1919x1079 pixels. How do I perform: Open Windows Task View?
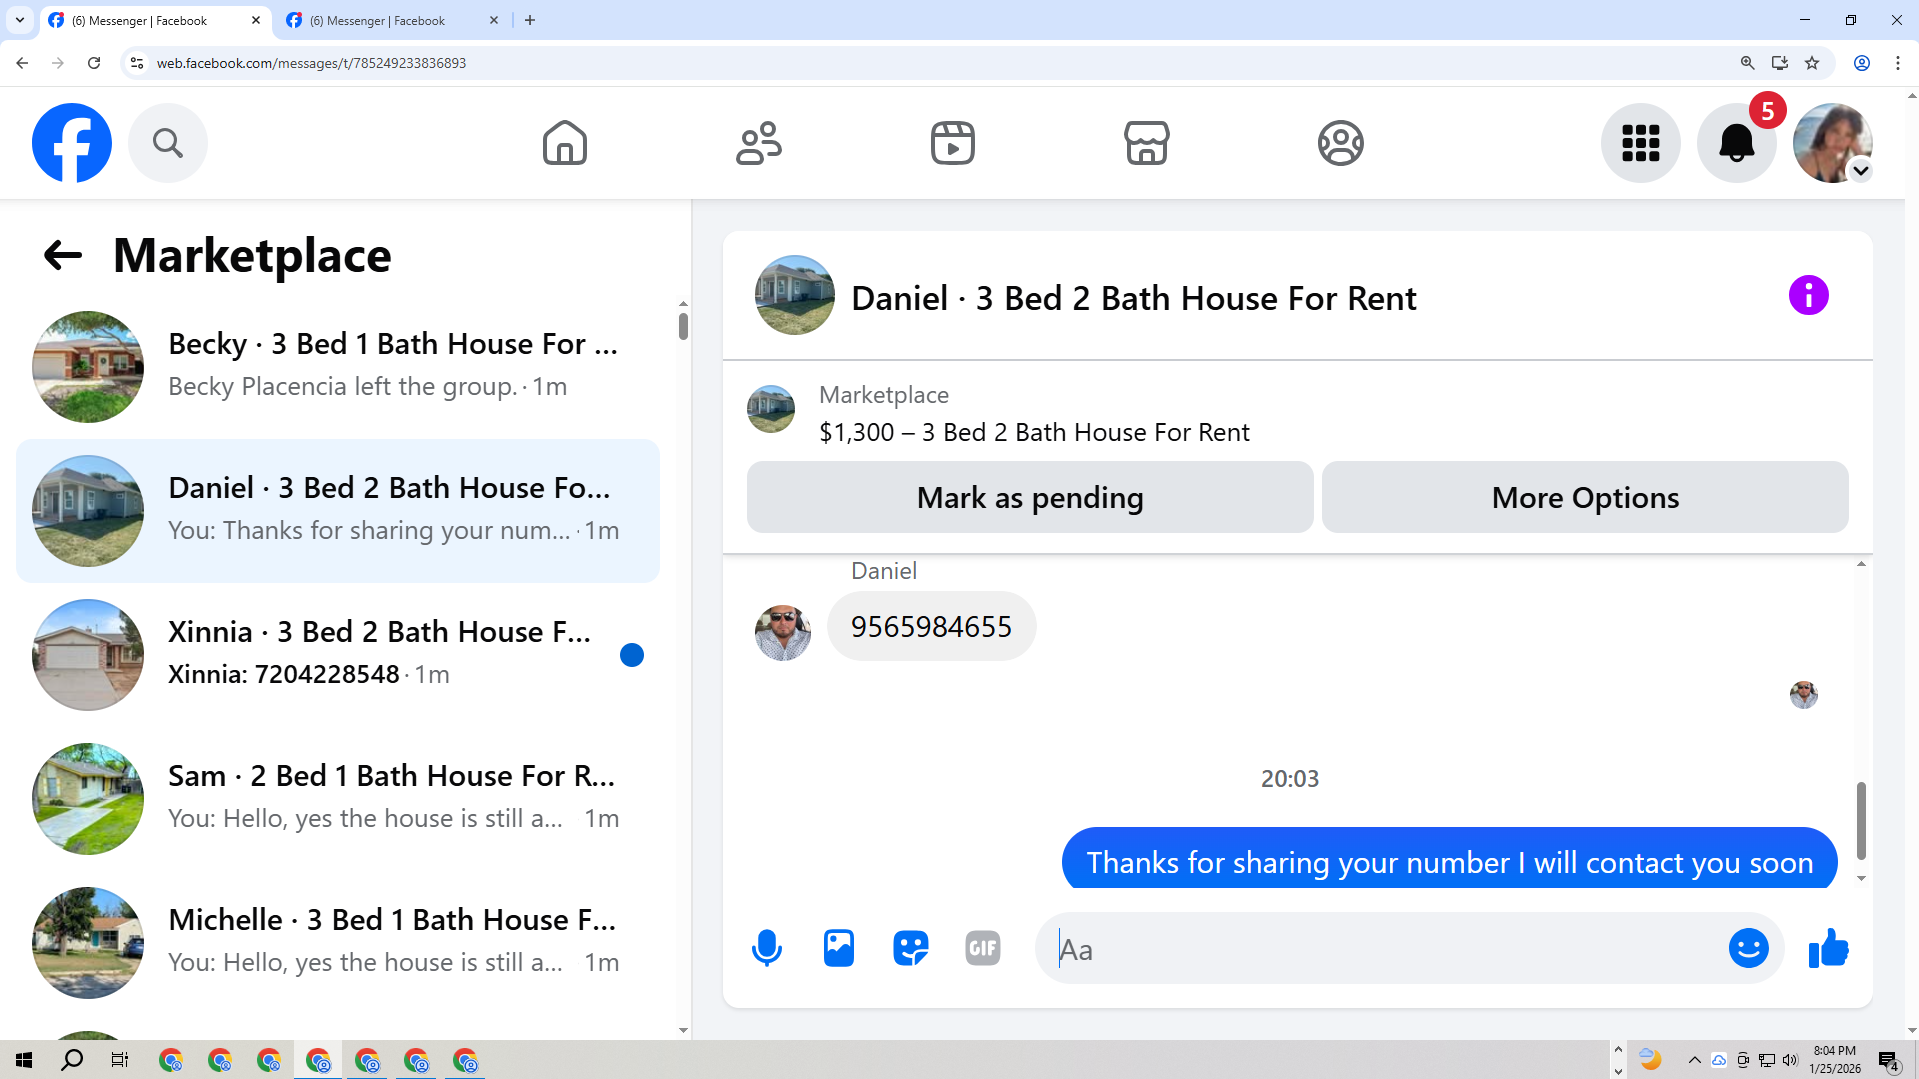click(120, 1060)
